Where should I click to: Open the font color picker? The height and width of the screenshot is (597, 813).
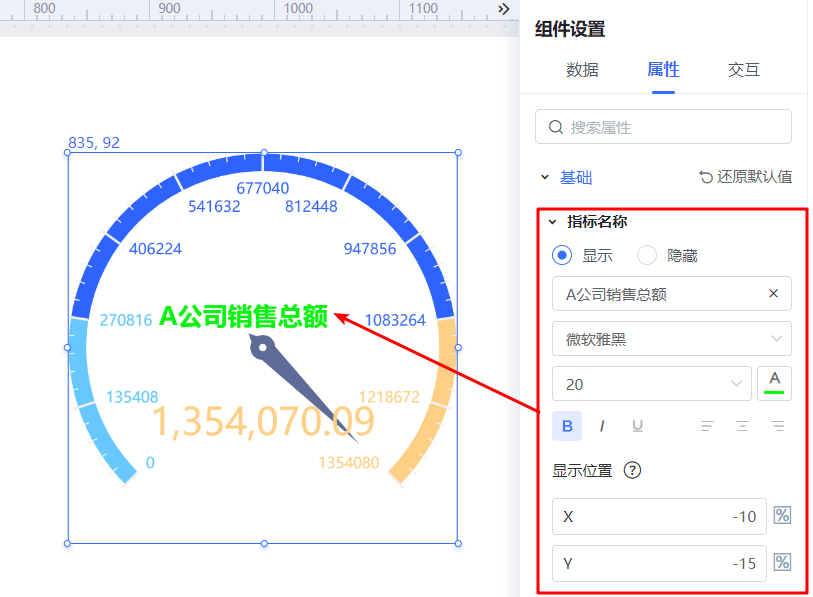[774, 383]
